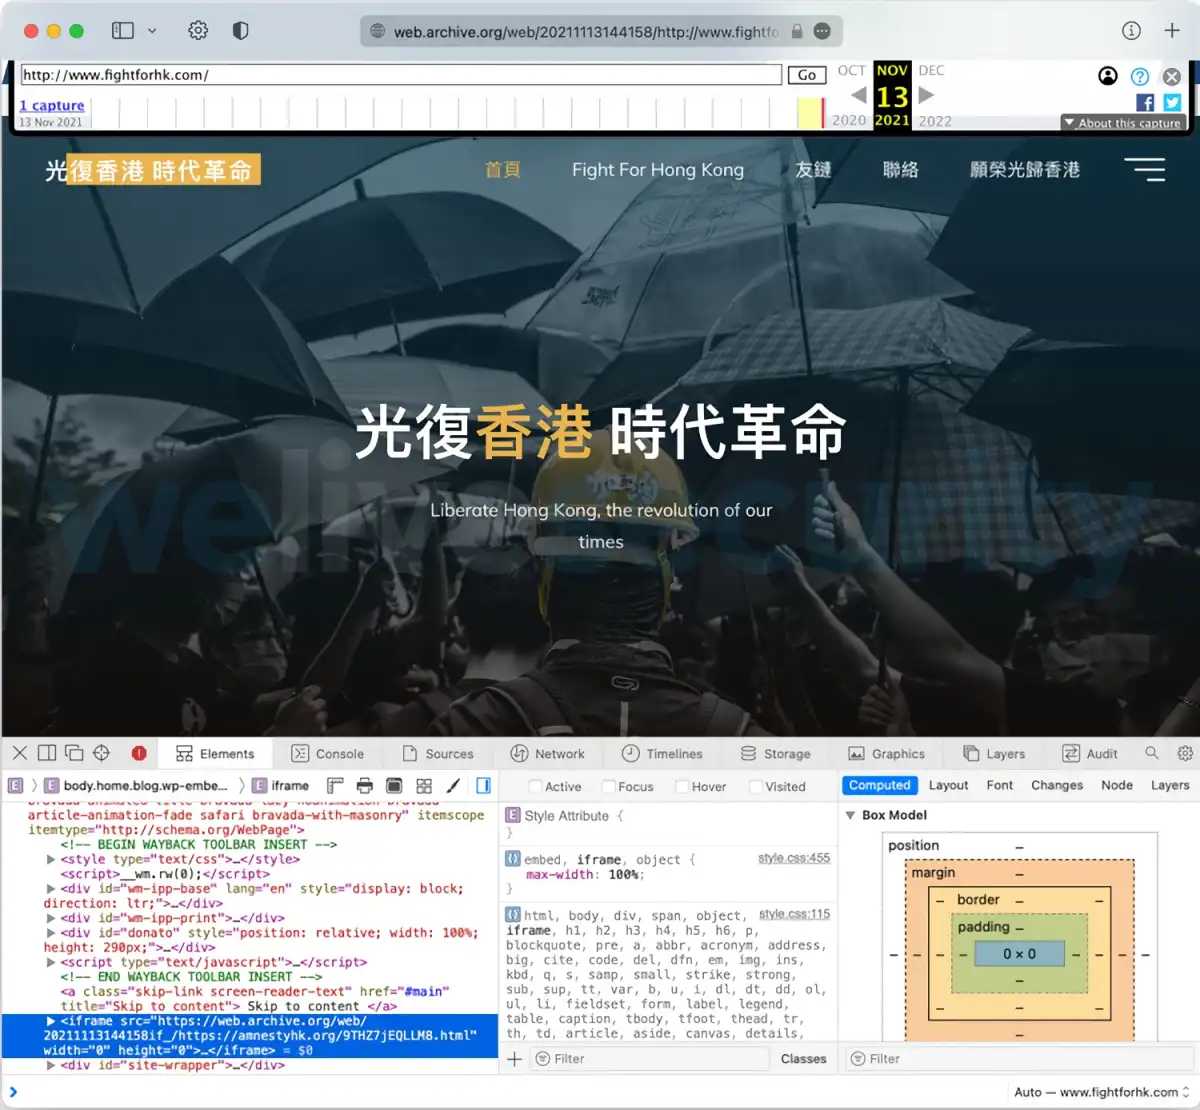Open Safari sidebar toggle icon
This screenshot has width=1200, height=1110.
123,31
